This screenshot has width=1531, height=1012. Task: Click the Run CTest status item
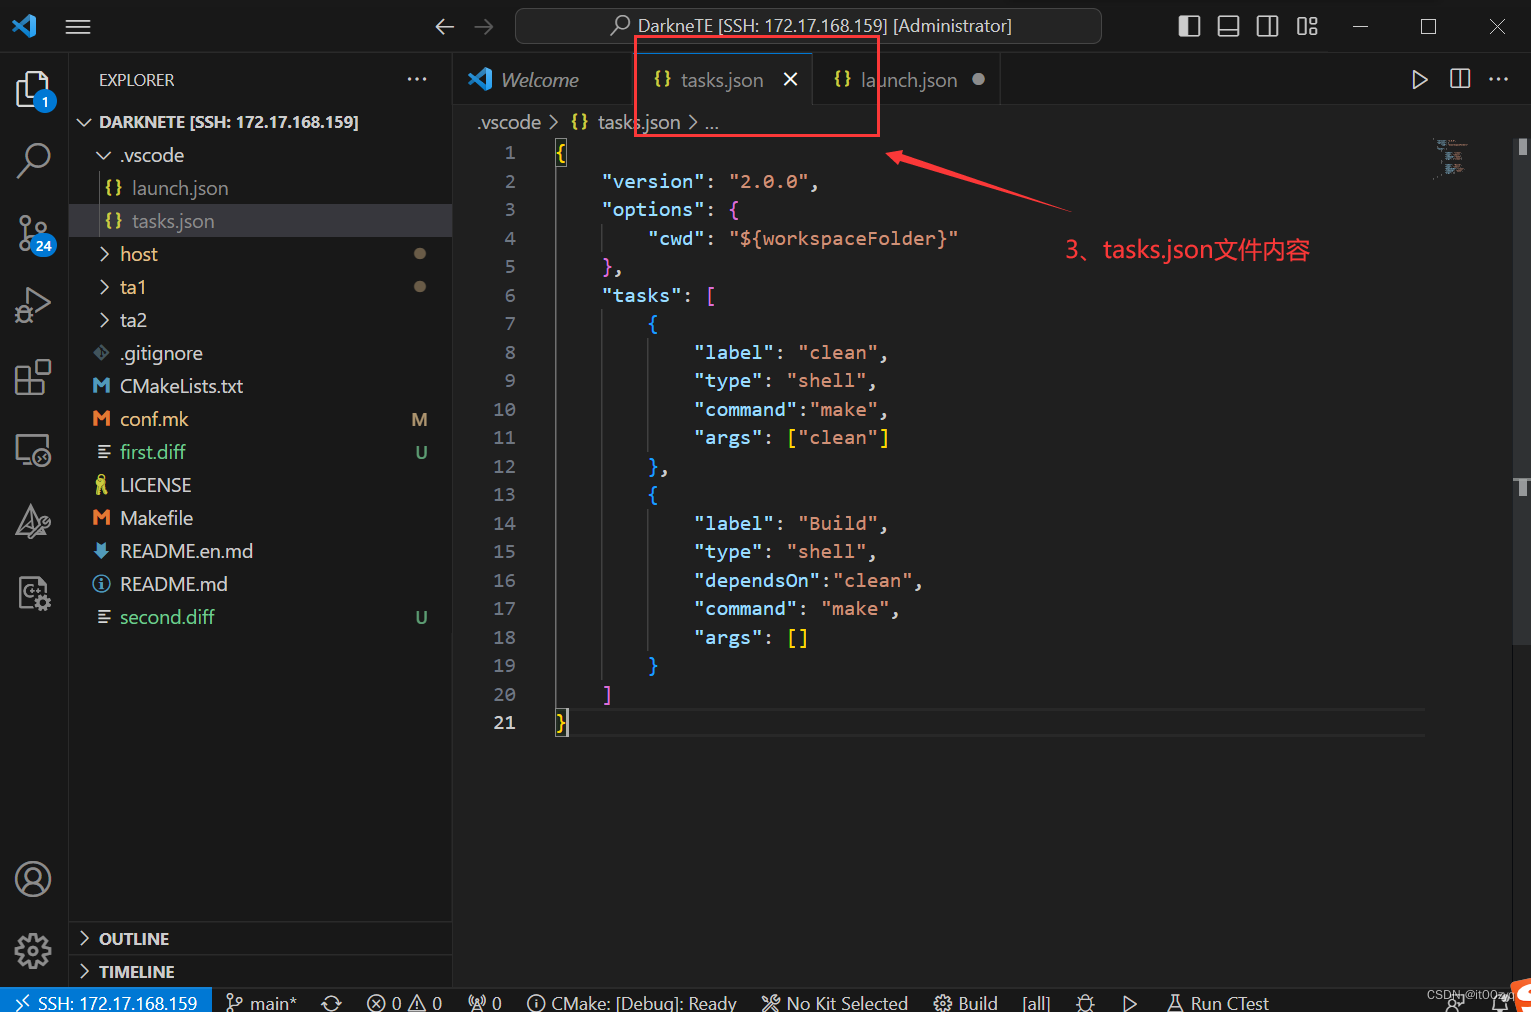pyautogui.click(x=1219, y=1002)
